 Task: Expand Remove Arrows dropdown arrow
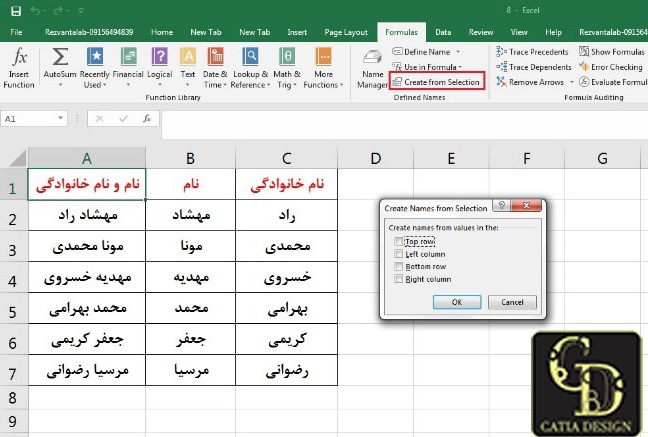point(572,82)
